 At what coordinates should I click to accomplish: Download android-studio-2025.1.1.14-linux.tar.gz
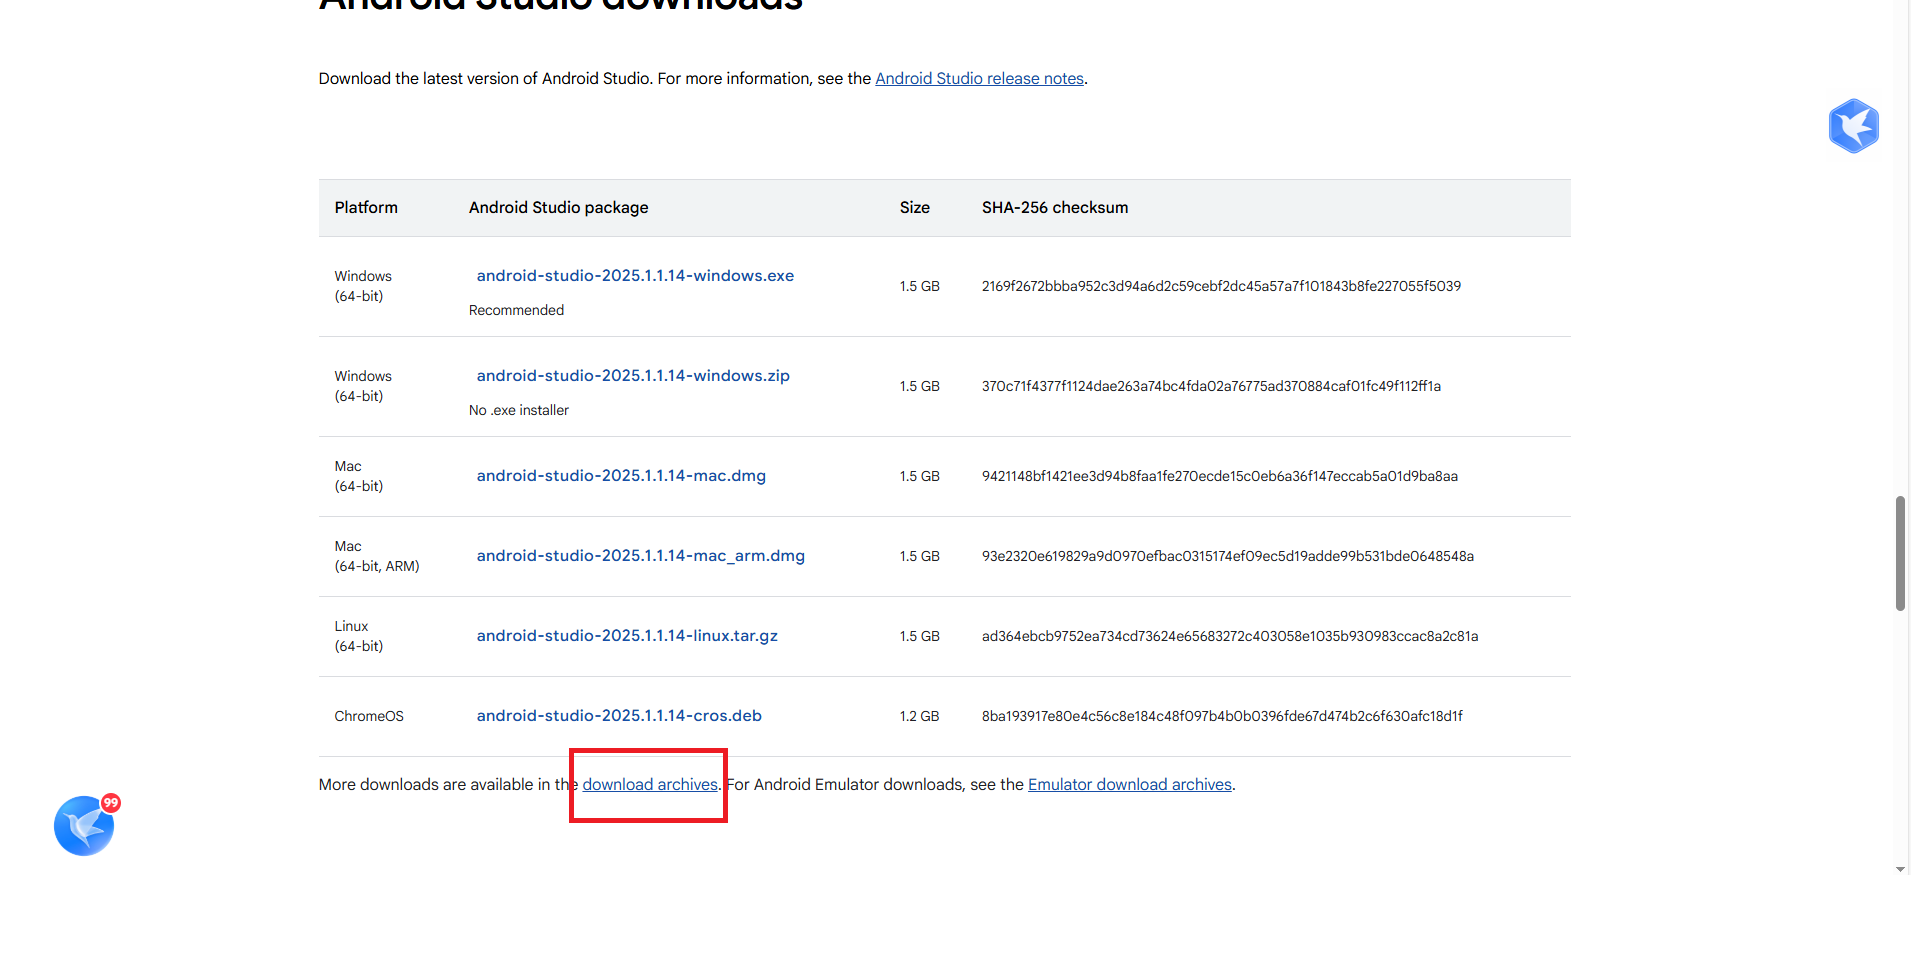click(627, 636)
